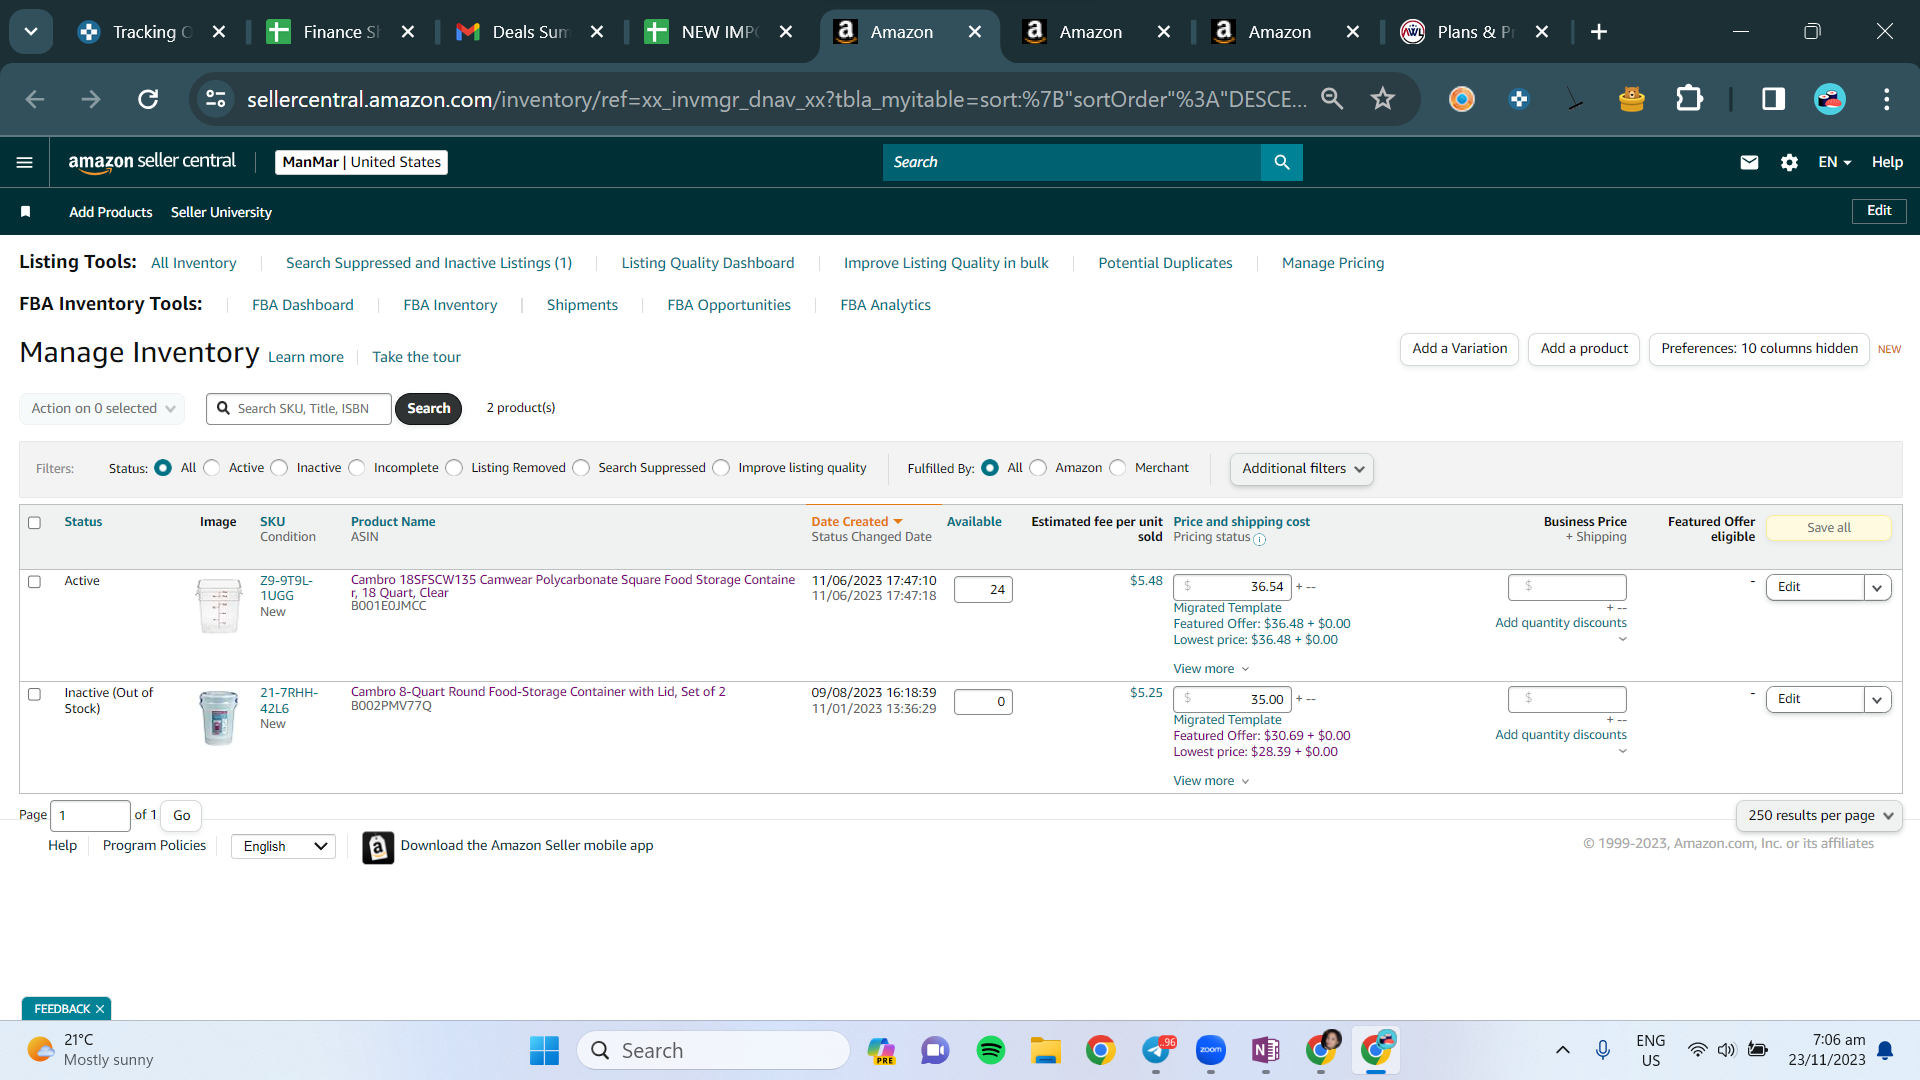Image resolution: width=1920 pixels, height=1080 pixels.
Task: Open Edit dropdown arrow for Cambro 8-Quart row
Action: coord(1878,700)
